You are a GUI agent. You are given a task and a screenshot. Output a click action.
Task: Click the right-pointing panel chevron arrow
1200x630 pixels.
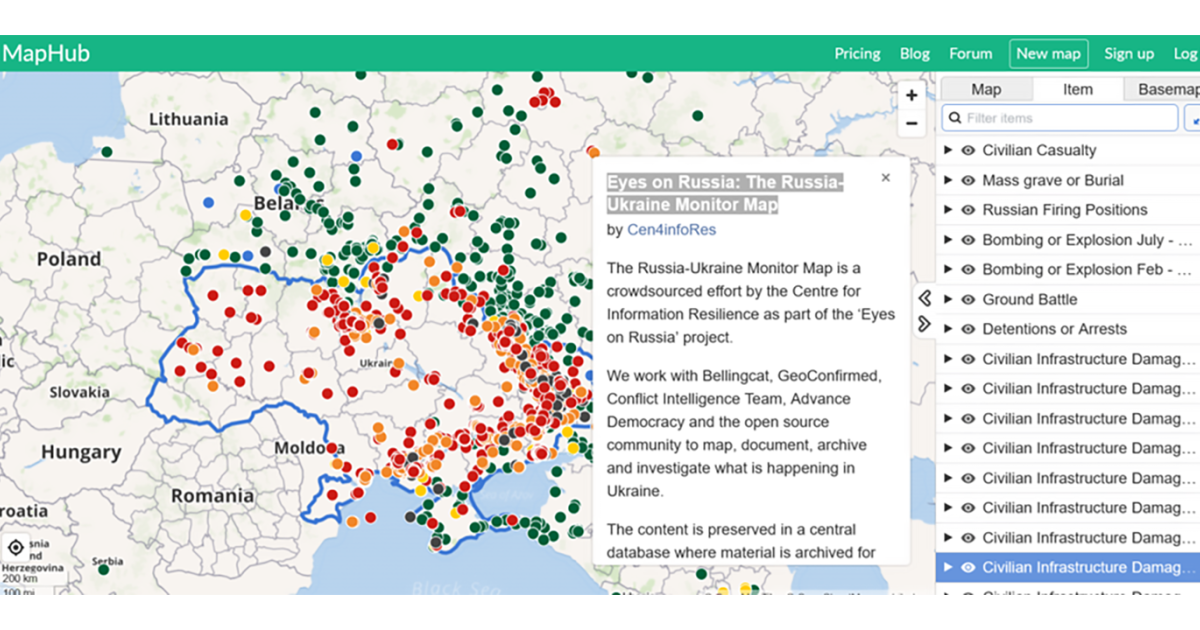pyautogui.click(x=925, y=323)
